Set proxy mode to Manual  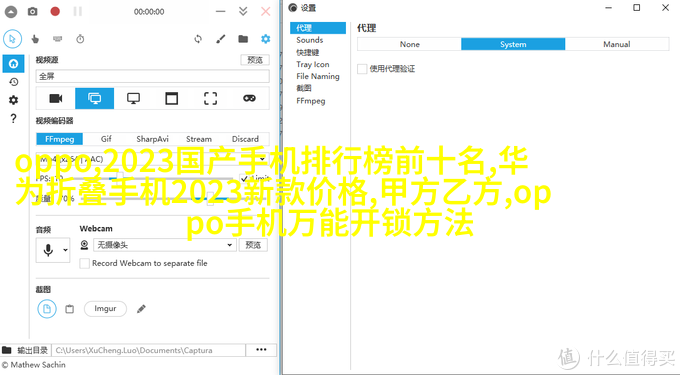(x=617, y=44)
